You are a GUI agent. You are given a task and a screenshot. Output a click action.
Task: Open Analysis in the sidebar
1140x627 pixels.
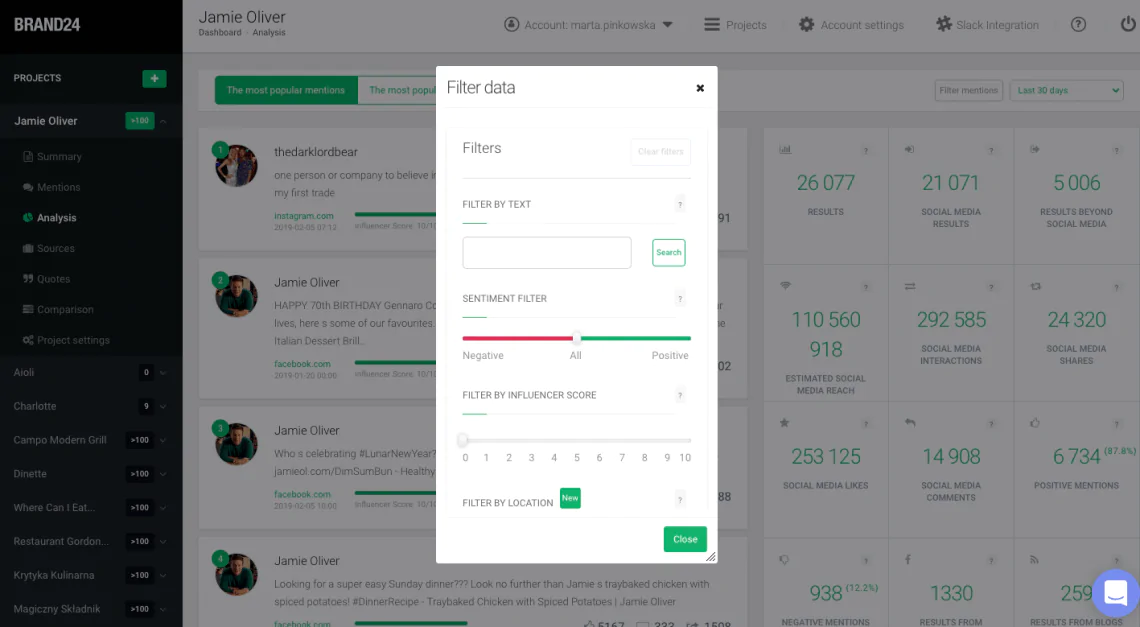(56, 217)
